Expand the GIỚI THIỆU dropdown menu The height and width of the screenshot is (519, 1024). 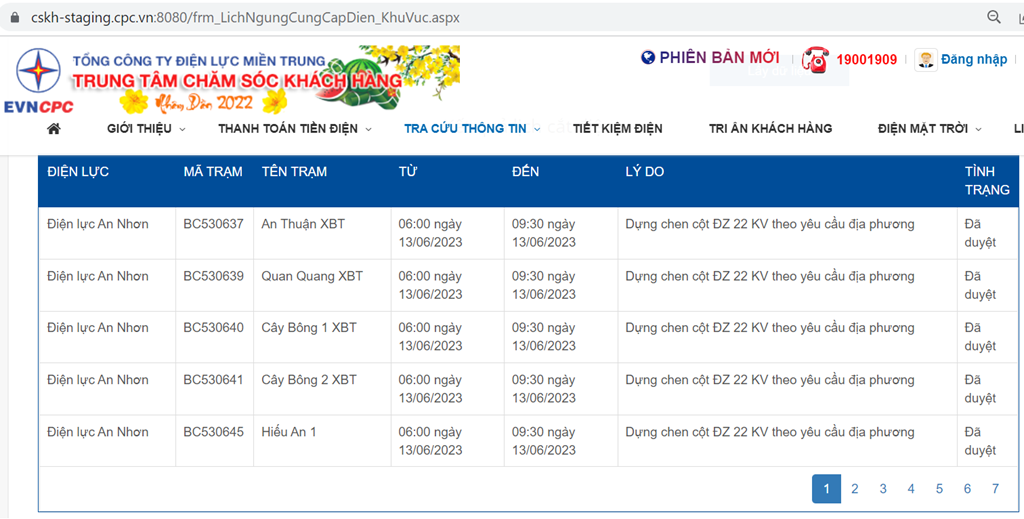tap(146, 129)
